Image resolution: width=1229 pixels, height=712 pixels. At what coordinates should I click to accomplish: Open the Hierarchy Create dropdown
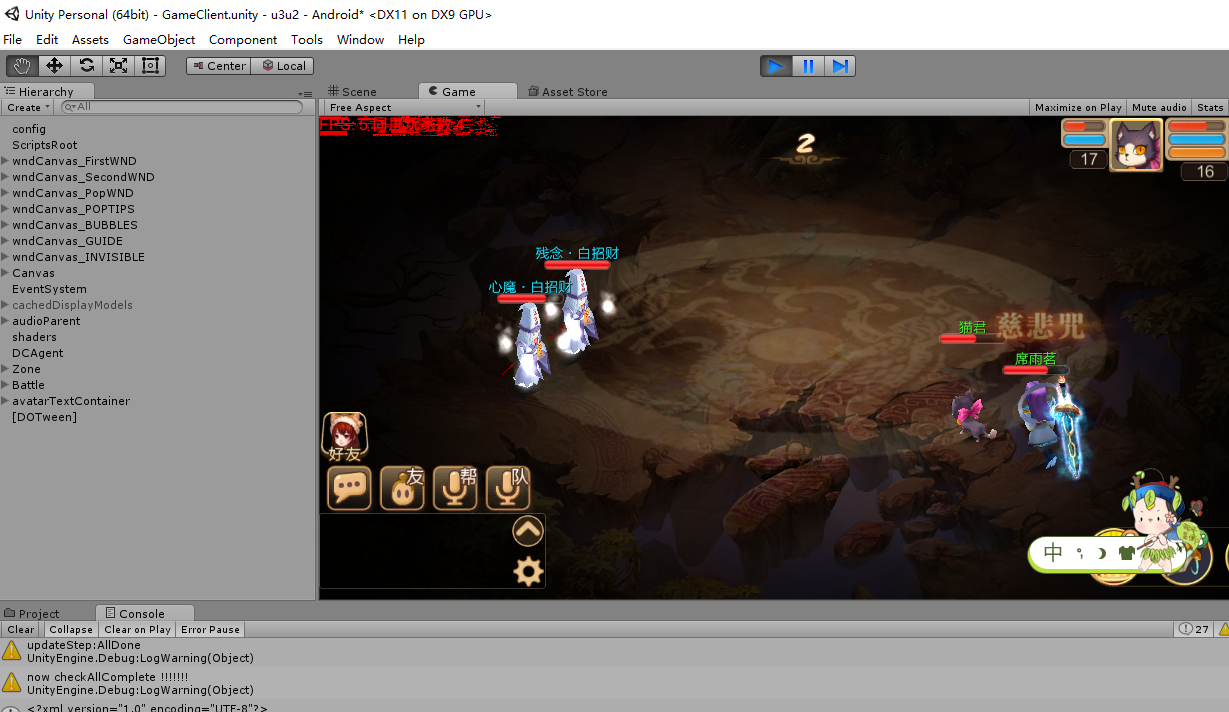click(x=28, y=107)
